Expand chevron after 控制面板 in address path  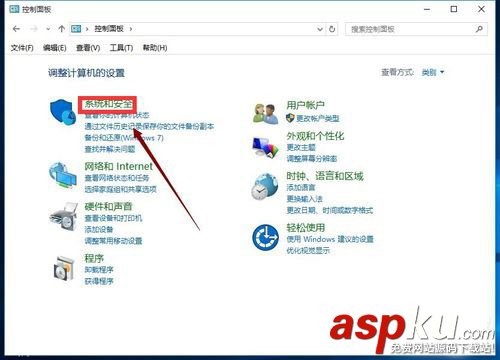[x=131, y=29]
